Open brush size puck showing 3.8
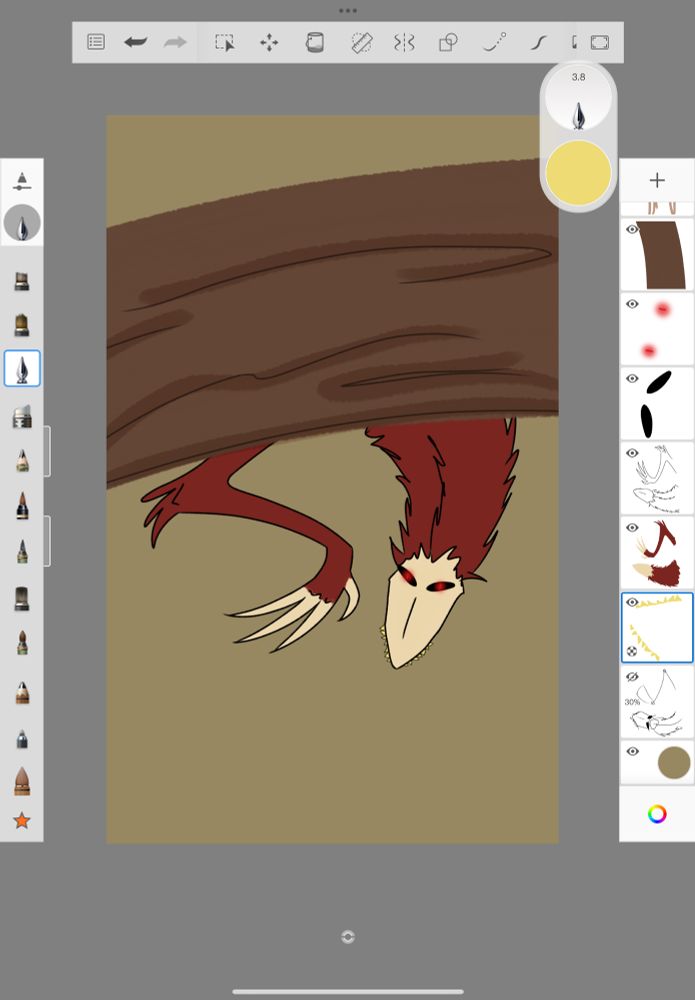This screenshot has width=695, height=1000. 578,99
